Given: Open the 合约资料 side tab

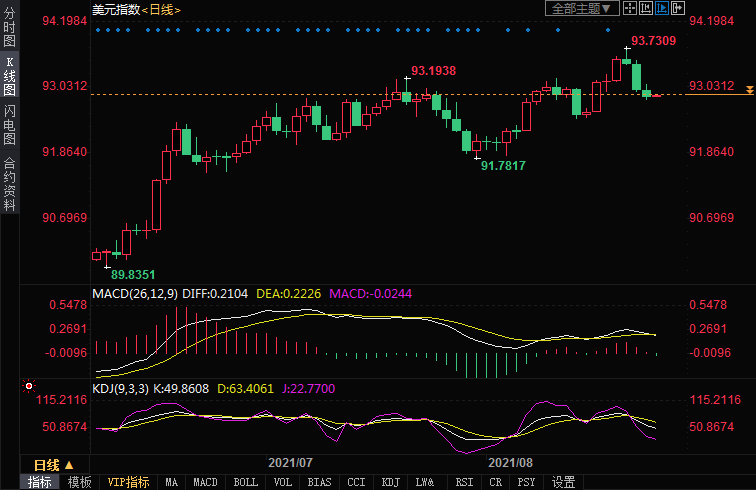Looking at the screenshot, I should (x=9, y=183).
